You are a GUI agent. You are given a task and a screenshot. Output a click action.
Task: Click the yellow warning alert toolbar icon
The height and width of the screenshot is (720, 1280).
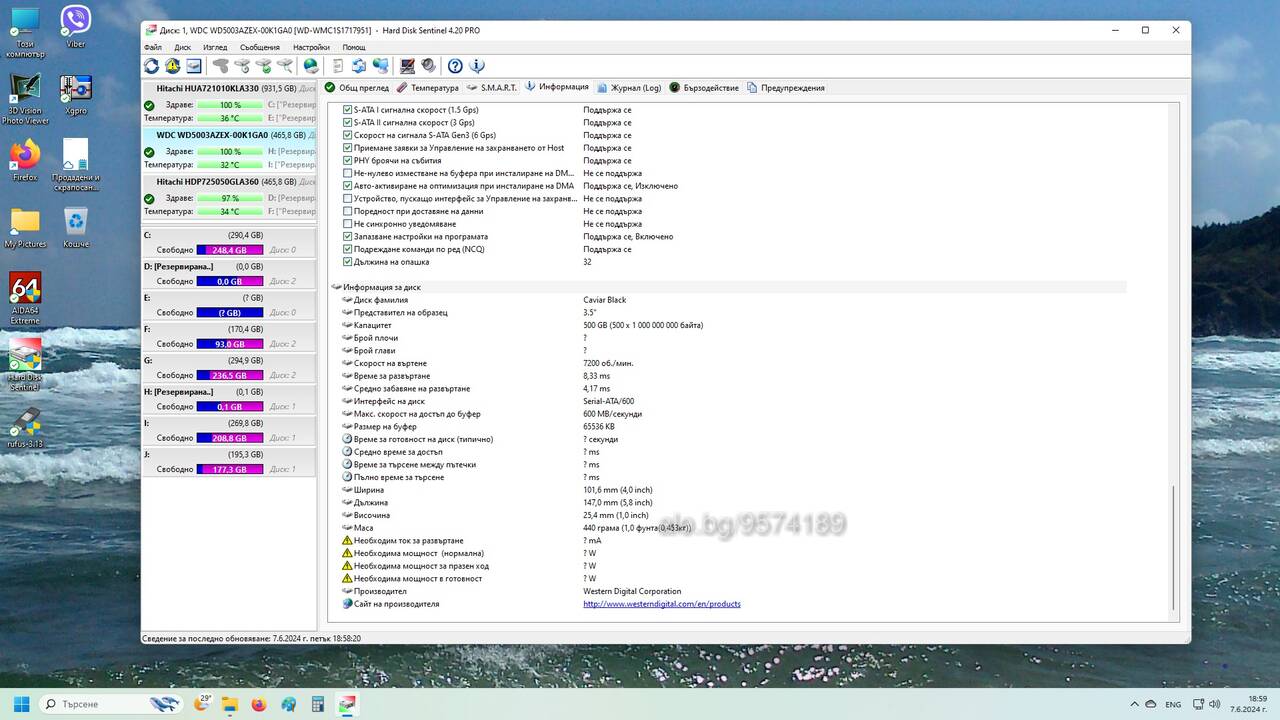tap(173, 66)
